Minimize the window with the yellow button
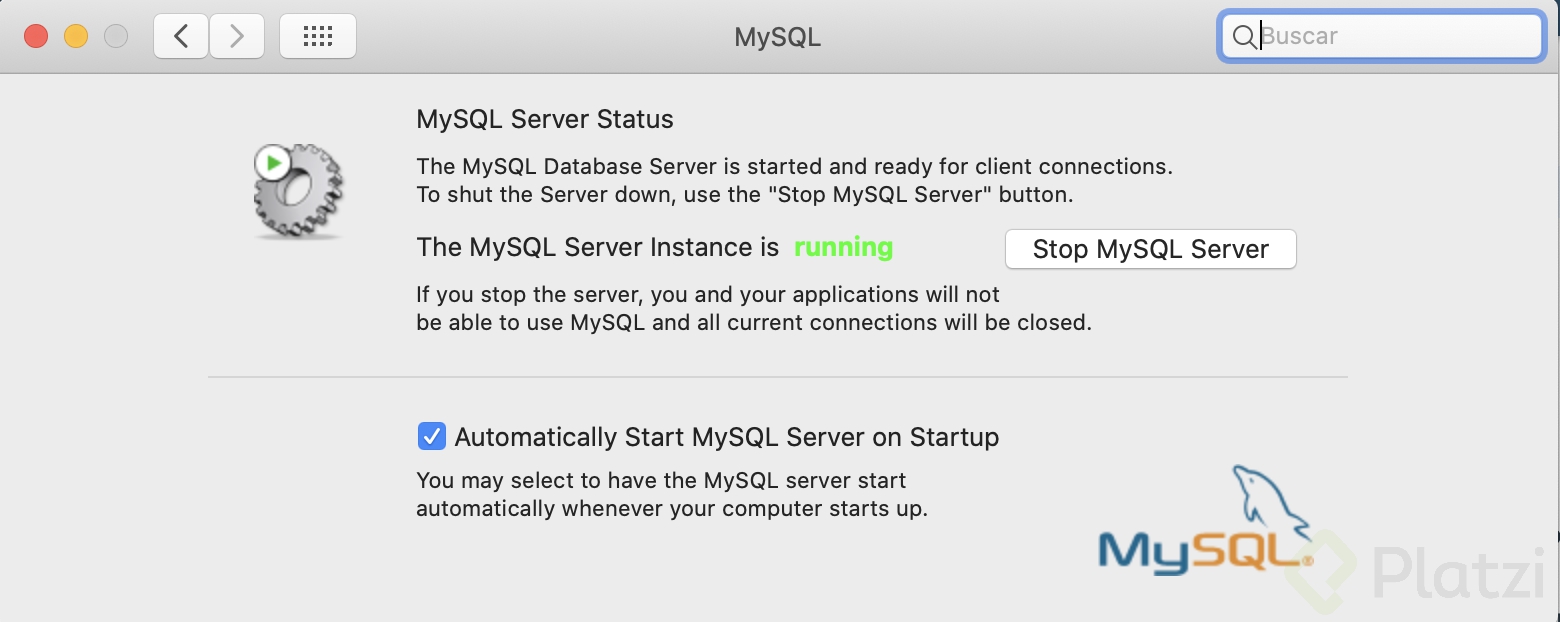The width and height of the screenshot is (1560, 622). 76,36
